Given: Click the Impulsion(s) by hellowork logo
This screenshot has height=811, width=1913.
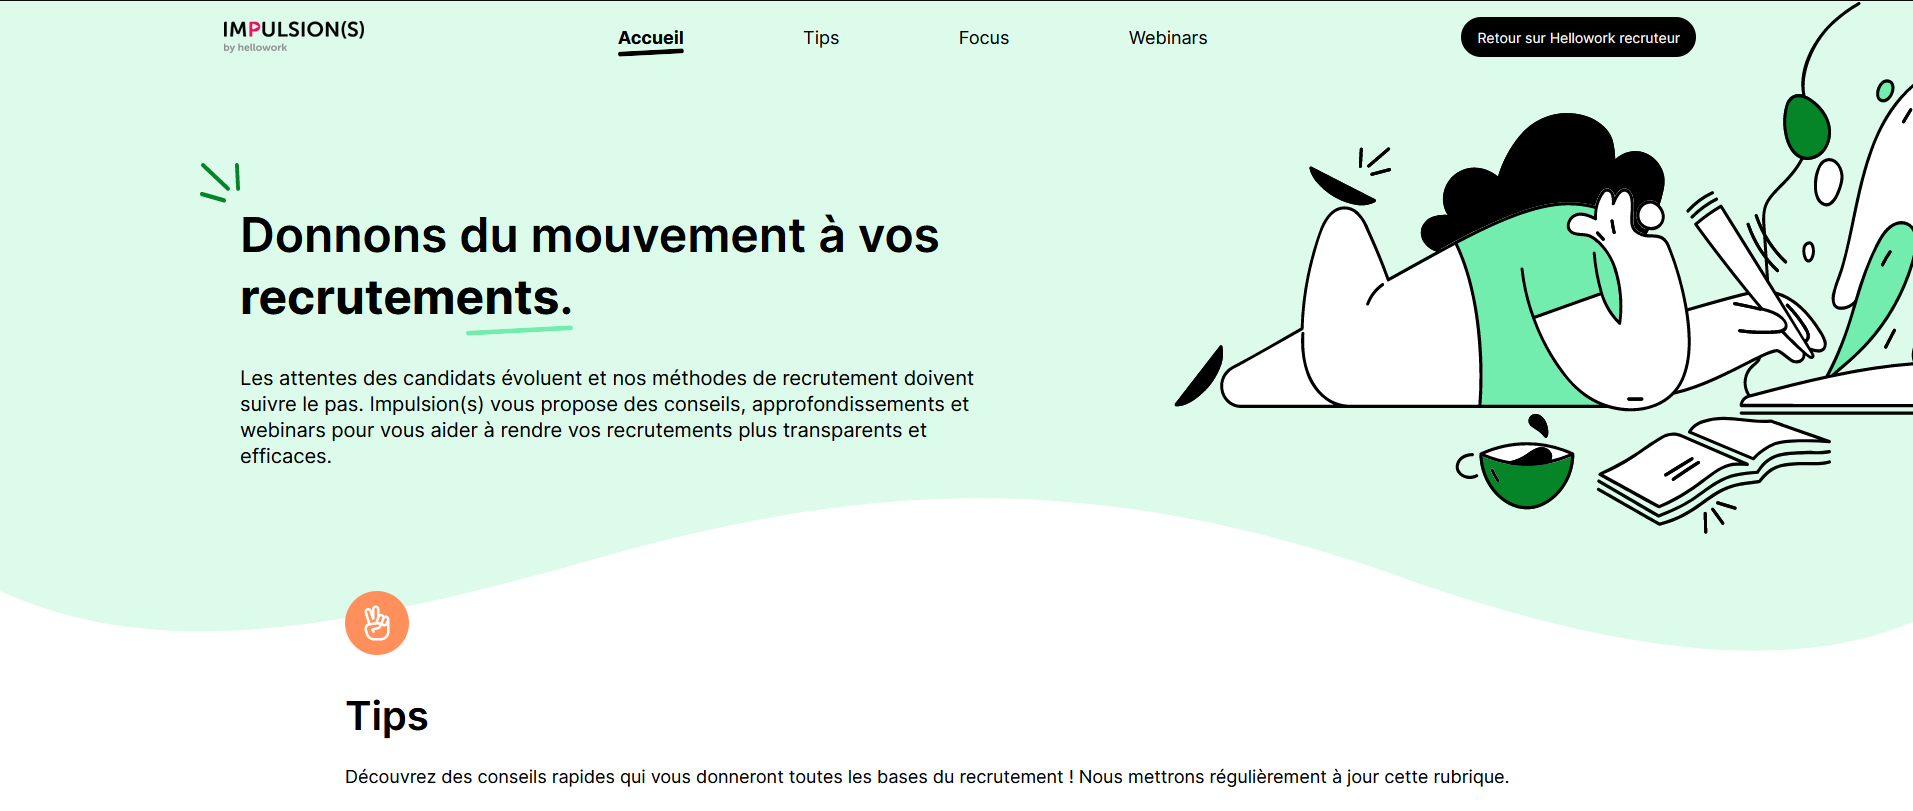Looking at the screenshot, I should [293, 36].
